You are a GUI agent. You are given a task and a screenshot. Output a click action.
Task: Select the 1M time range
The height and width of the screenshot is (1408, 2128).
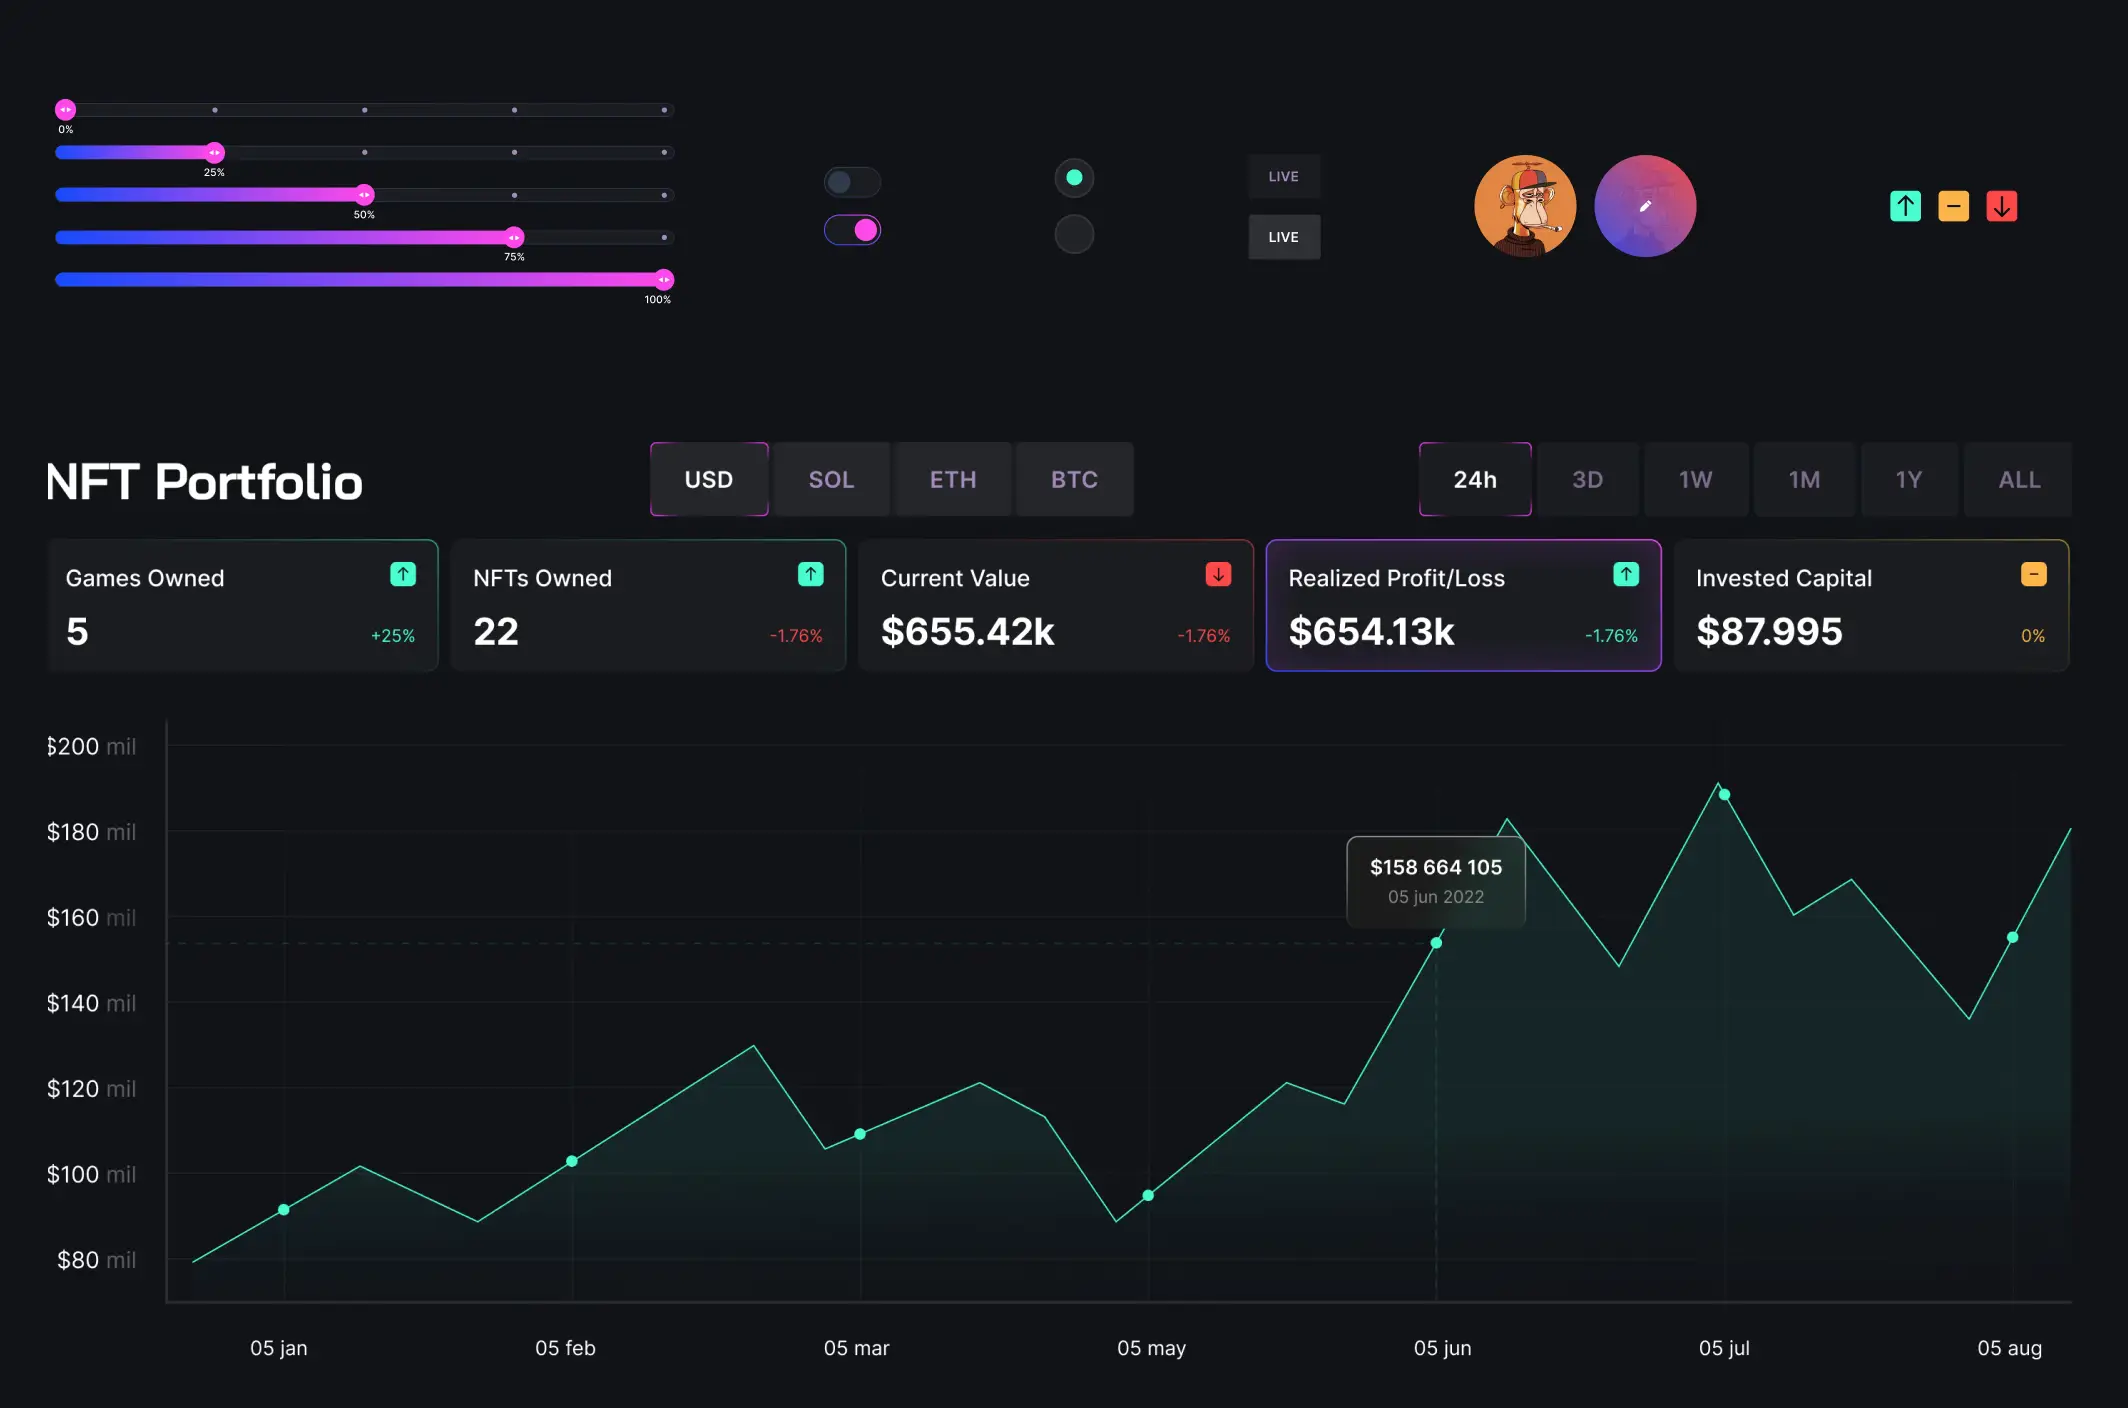point(1804,479)
